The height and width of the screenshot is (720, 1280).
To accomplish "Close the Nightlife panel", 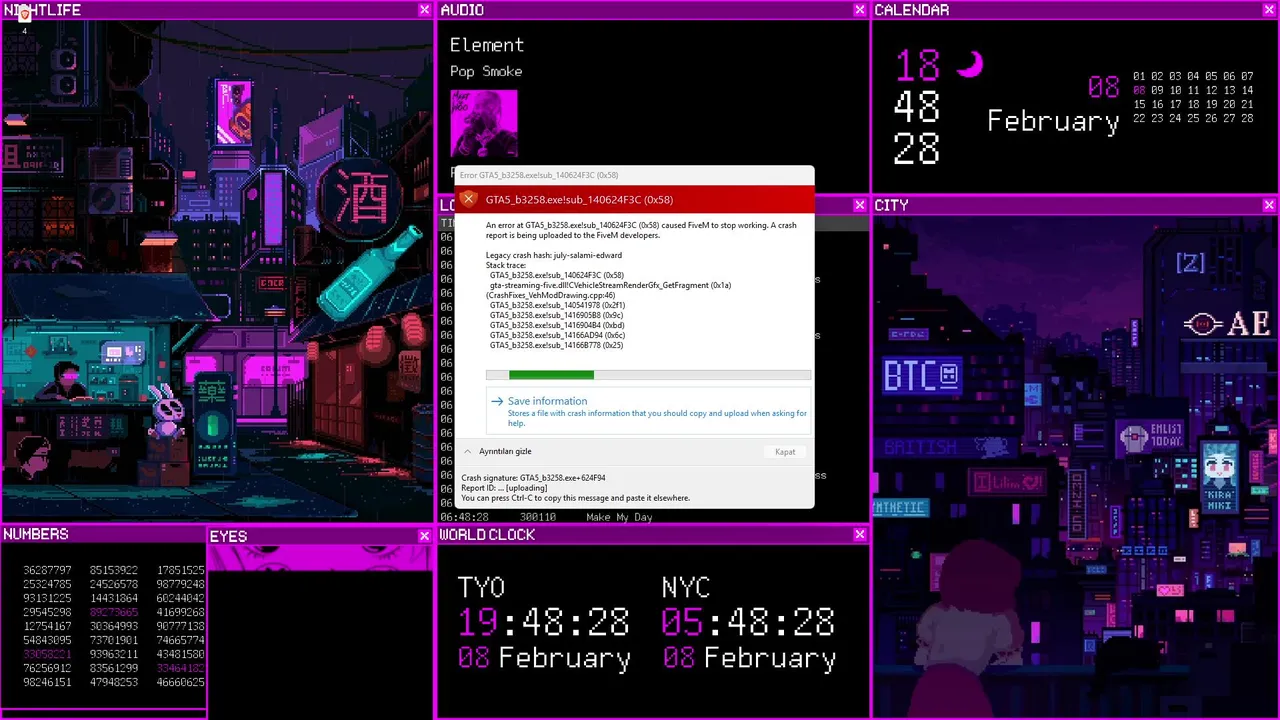I will pyautogui.click(x=424, y=10).
